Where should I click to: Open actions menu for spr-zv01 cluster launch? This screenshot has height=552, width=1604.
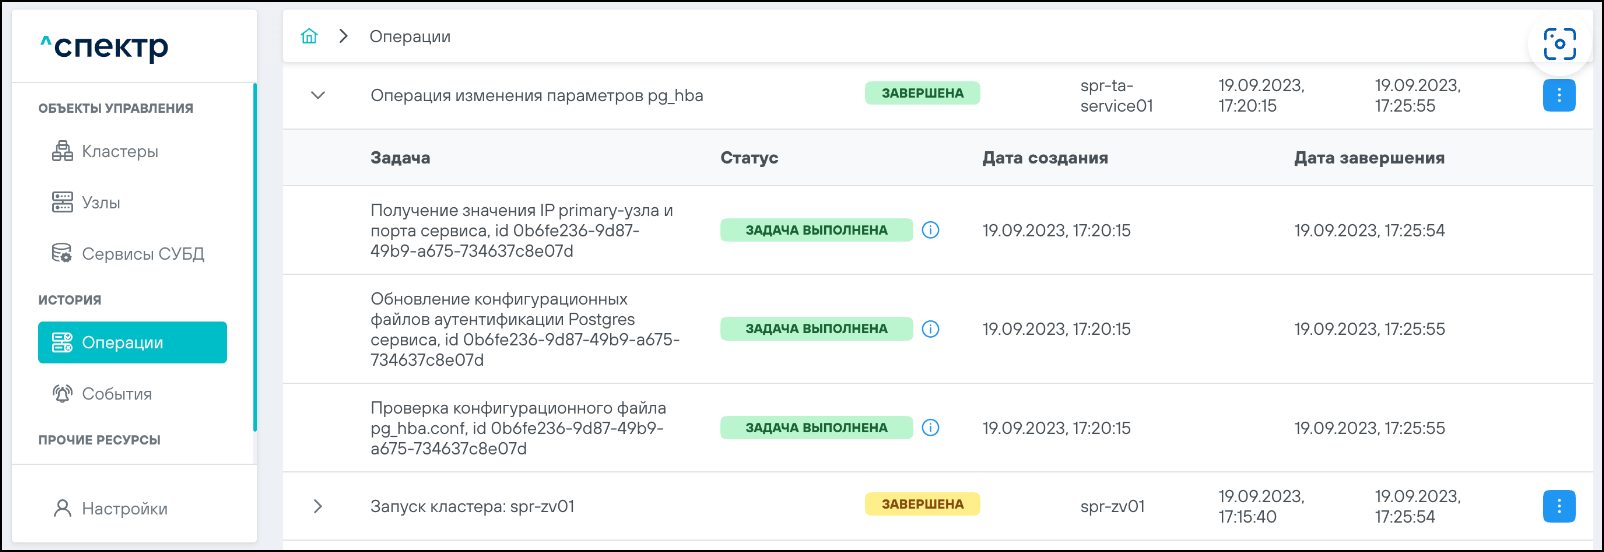pyautogui.click(x=1558, y=506)
